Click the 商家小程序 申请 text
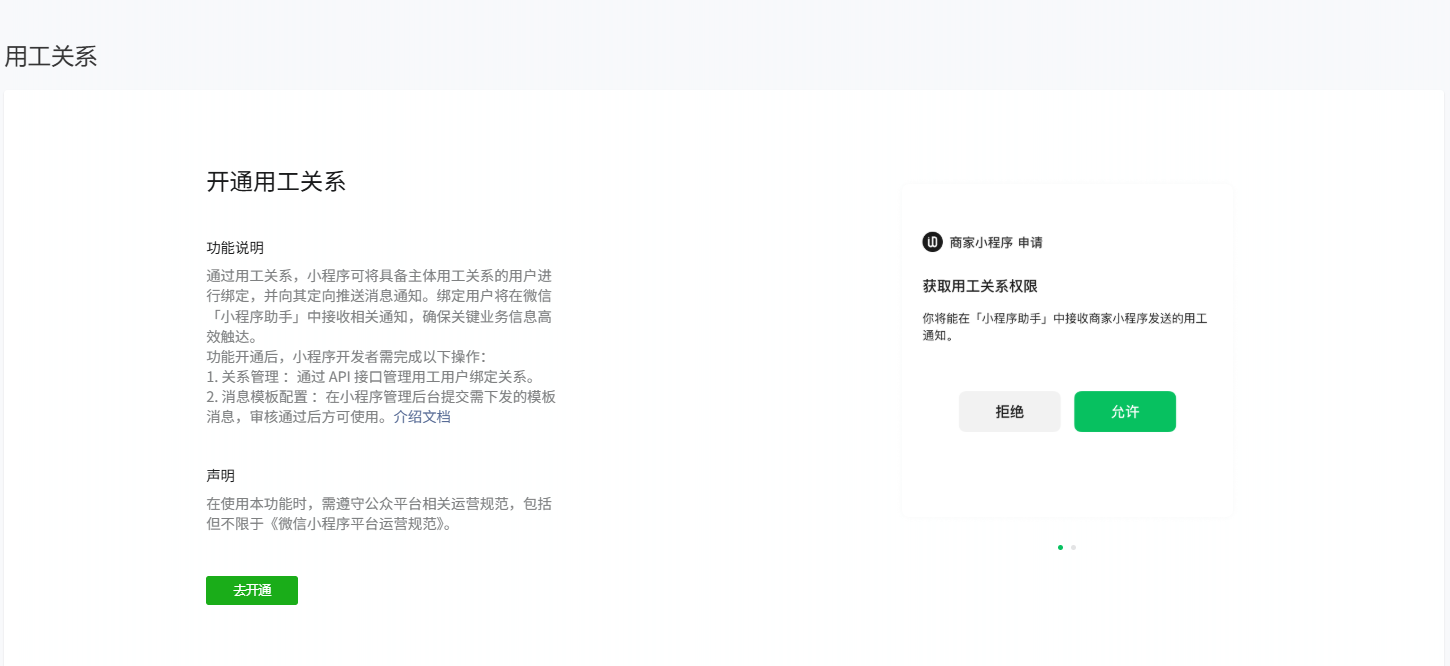 [996, 242]
